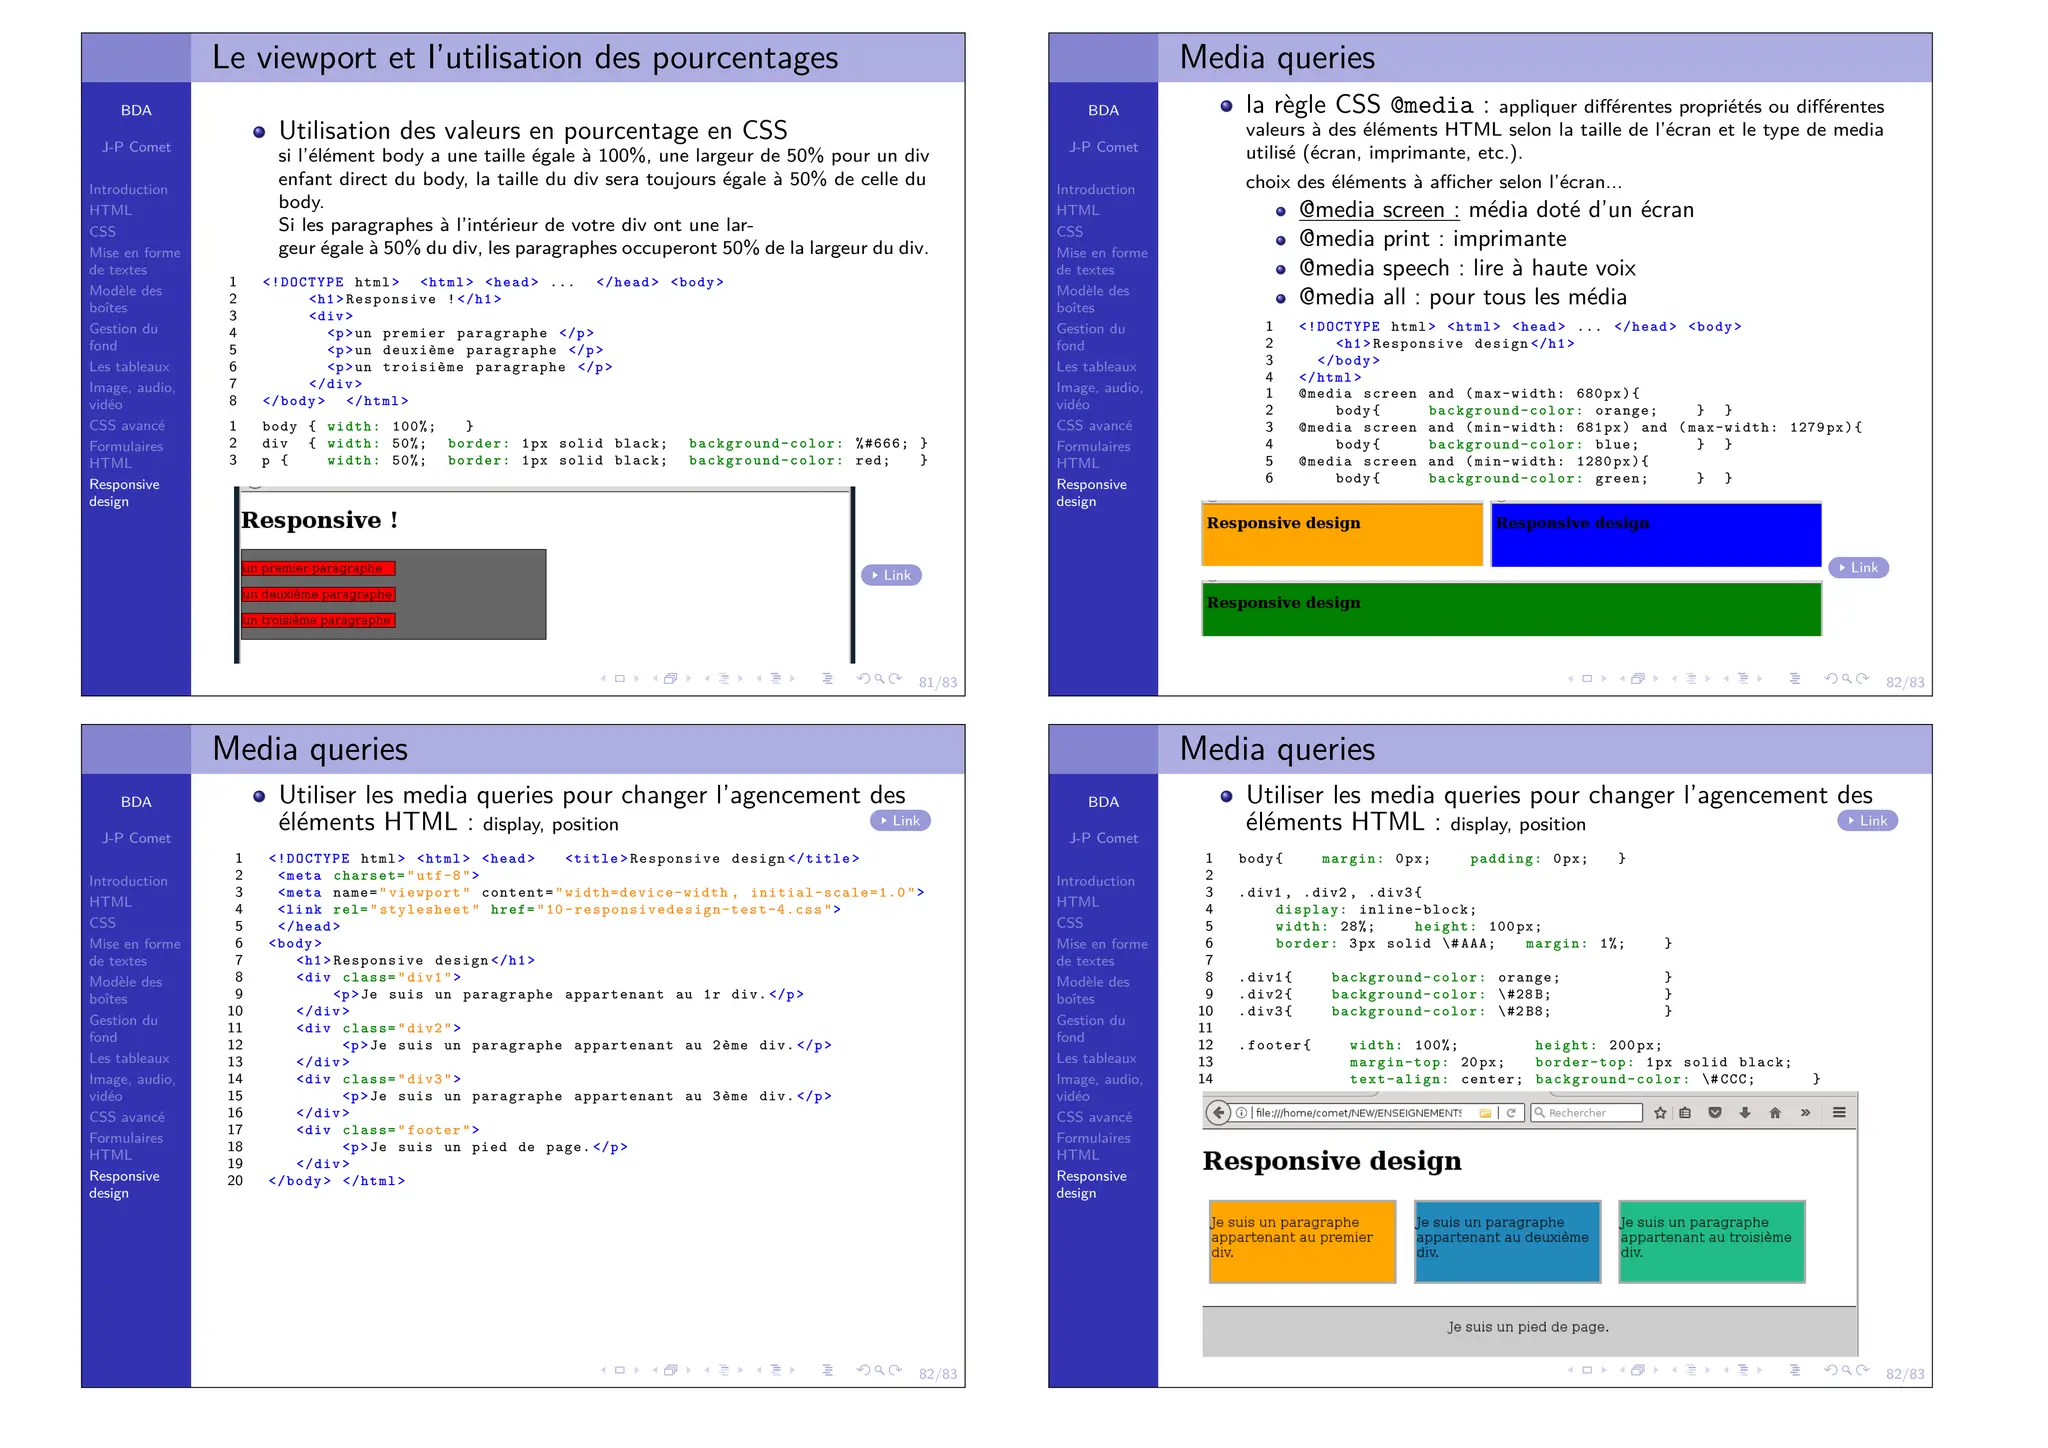
Task: Click the bookmark star icon in browser toolbar
Action: [x=1660, y=1112]
